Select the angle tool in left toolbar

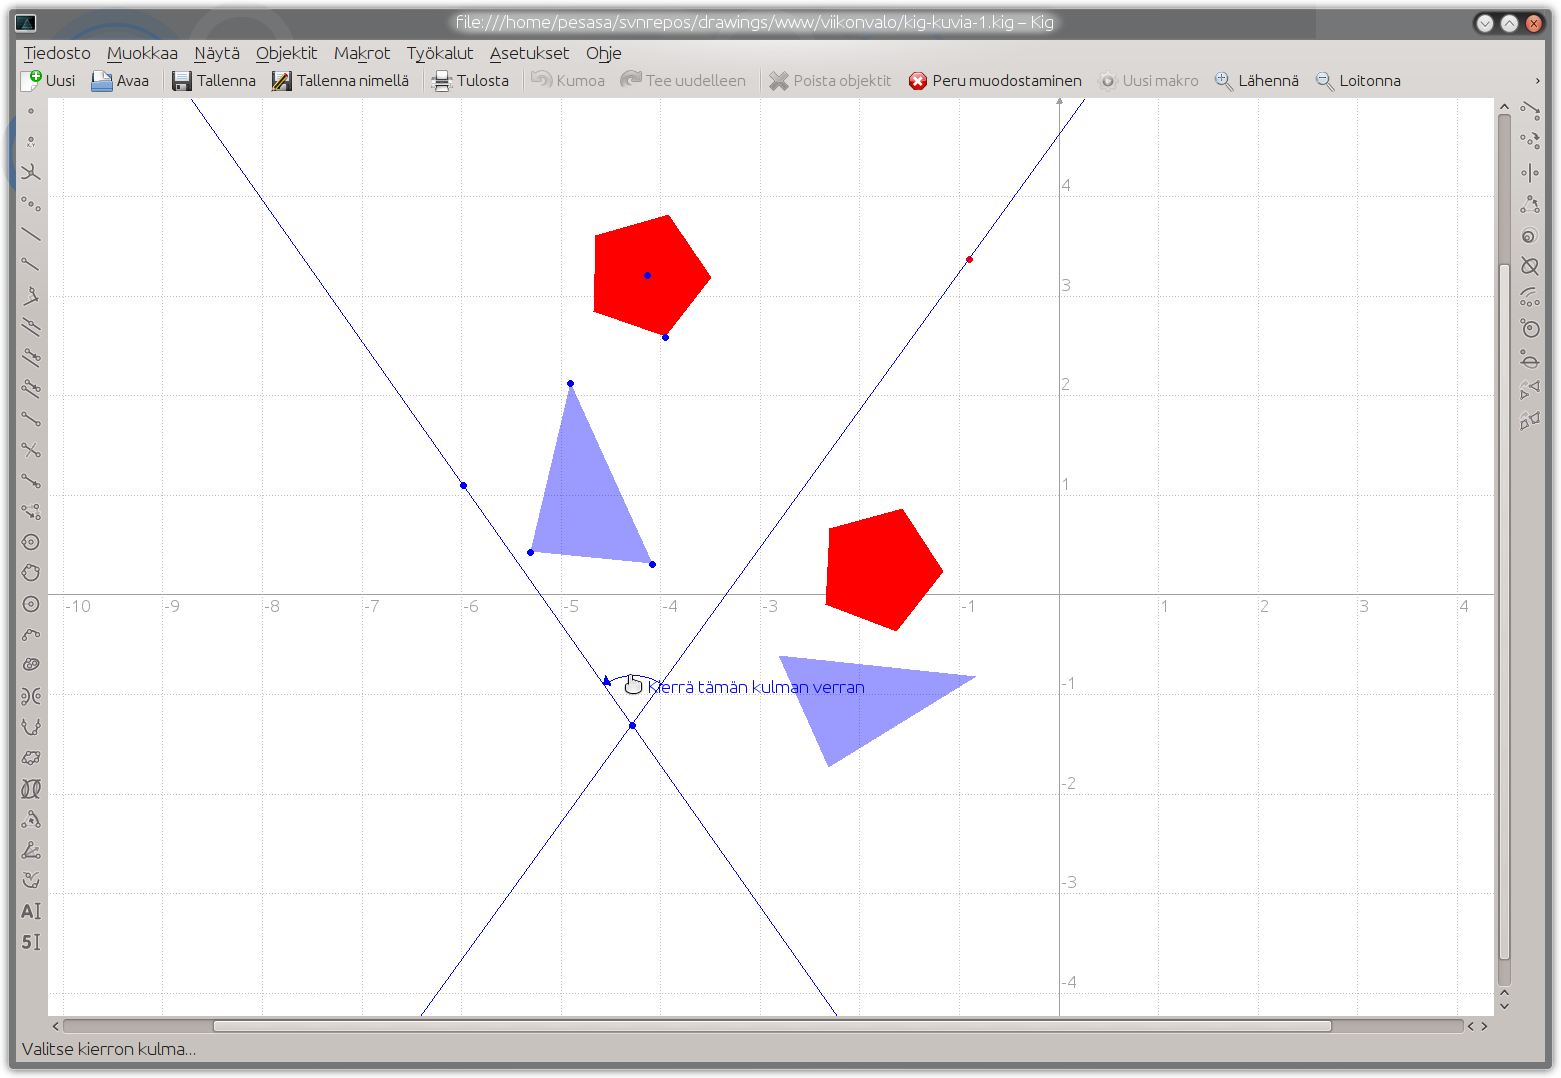click(31, 850)
